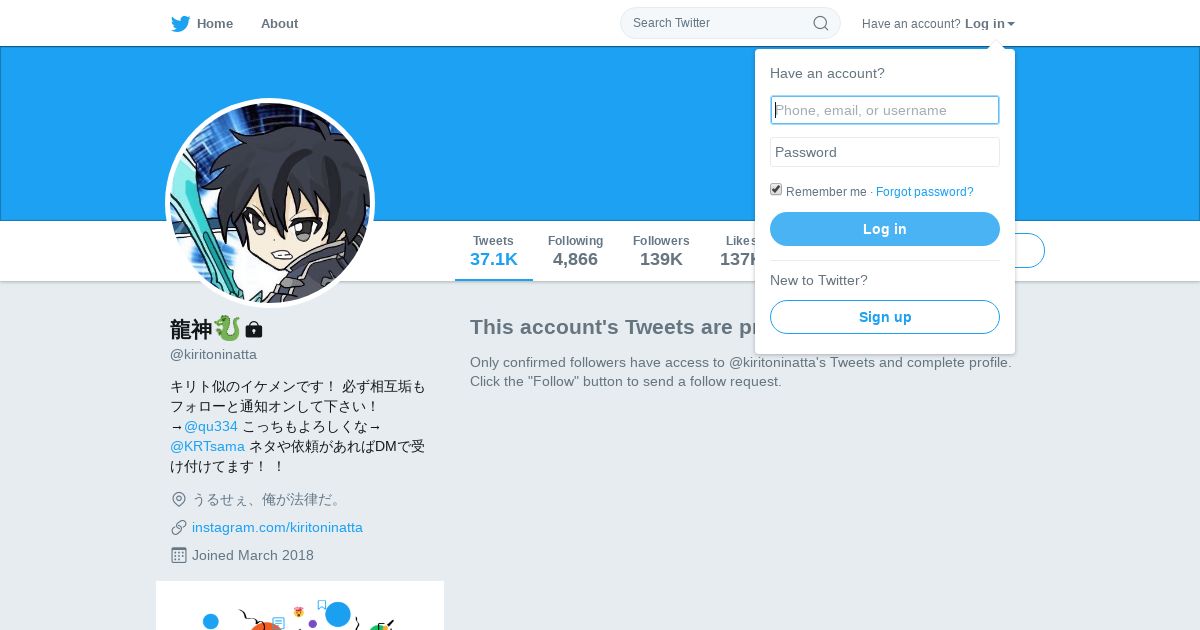The height and width of the screenshot is (630, 1200).
Task: Click the Twitter bird logo
Action: [180, 24]
